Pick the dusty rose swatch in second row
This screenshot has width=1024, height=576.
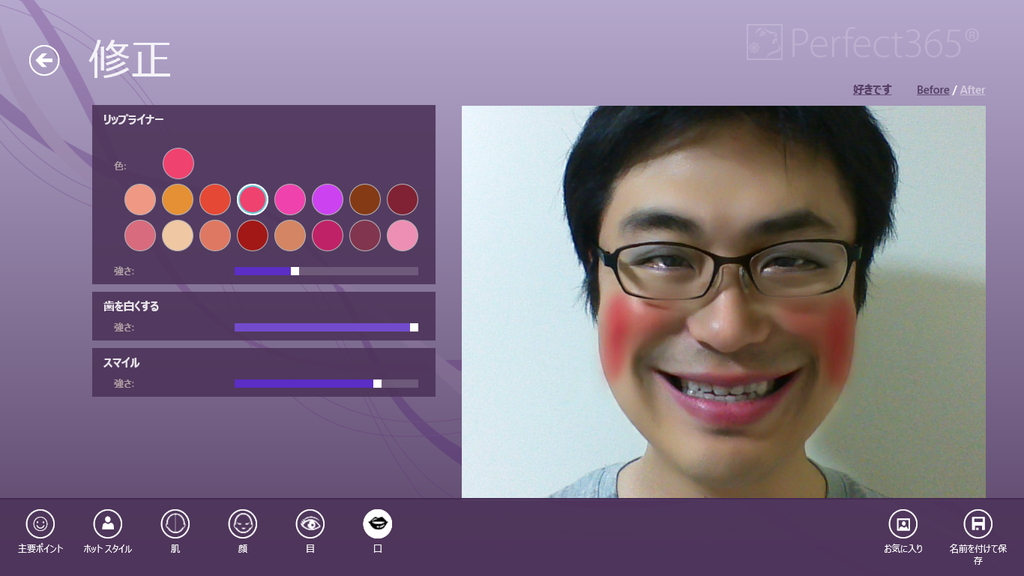pos(140,235)
